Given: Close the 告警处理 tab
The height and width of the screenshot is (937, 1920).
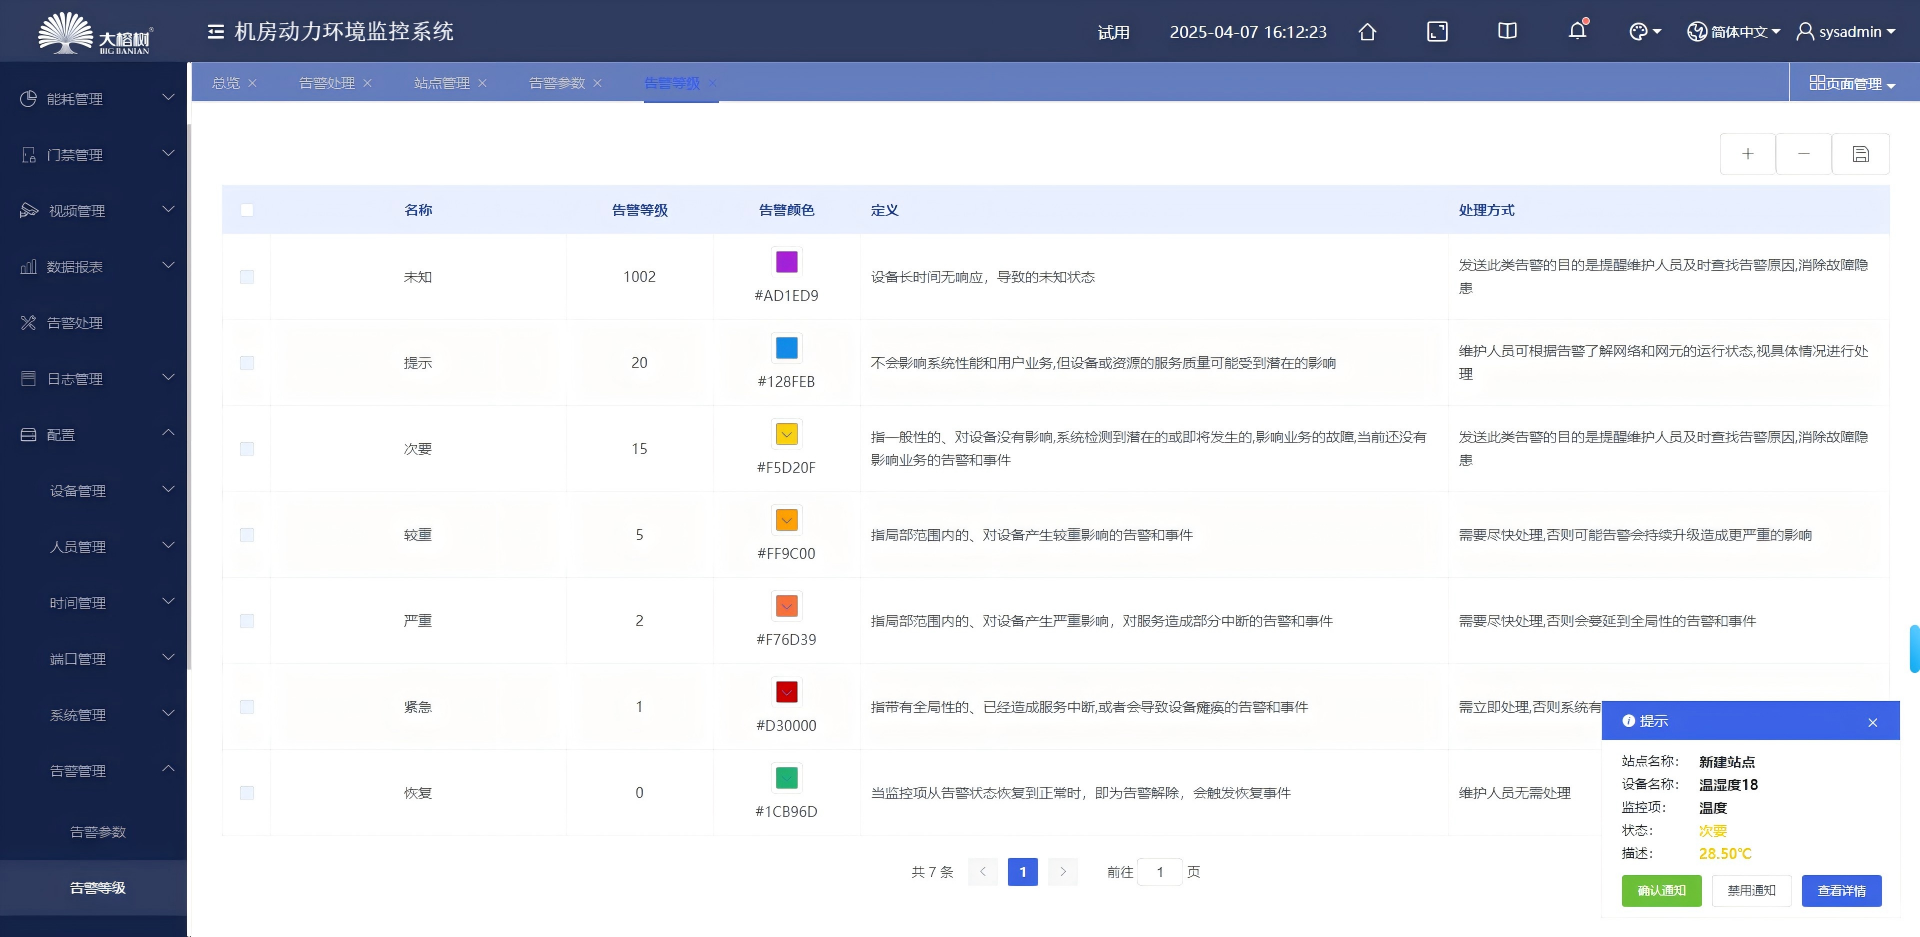Looking at the screenshot, I should pyautogui.click(x=367, y=83).
